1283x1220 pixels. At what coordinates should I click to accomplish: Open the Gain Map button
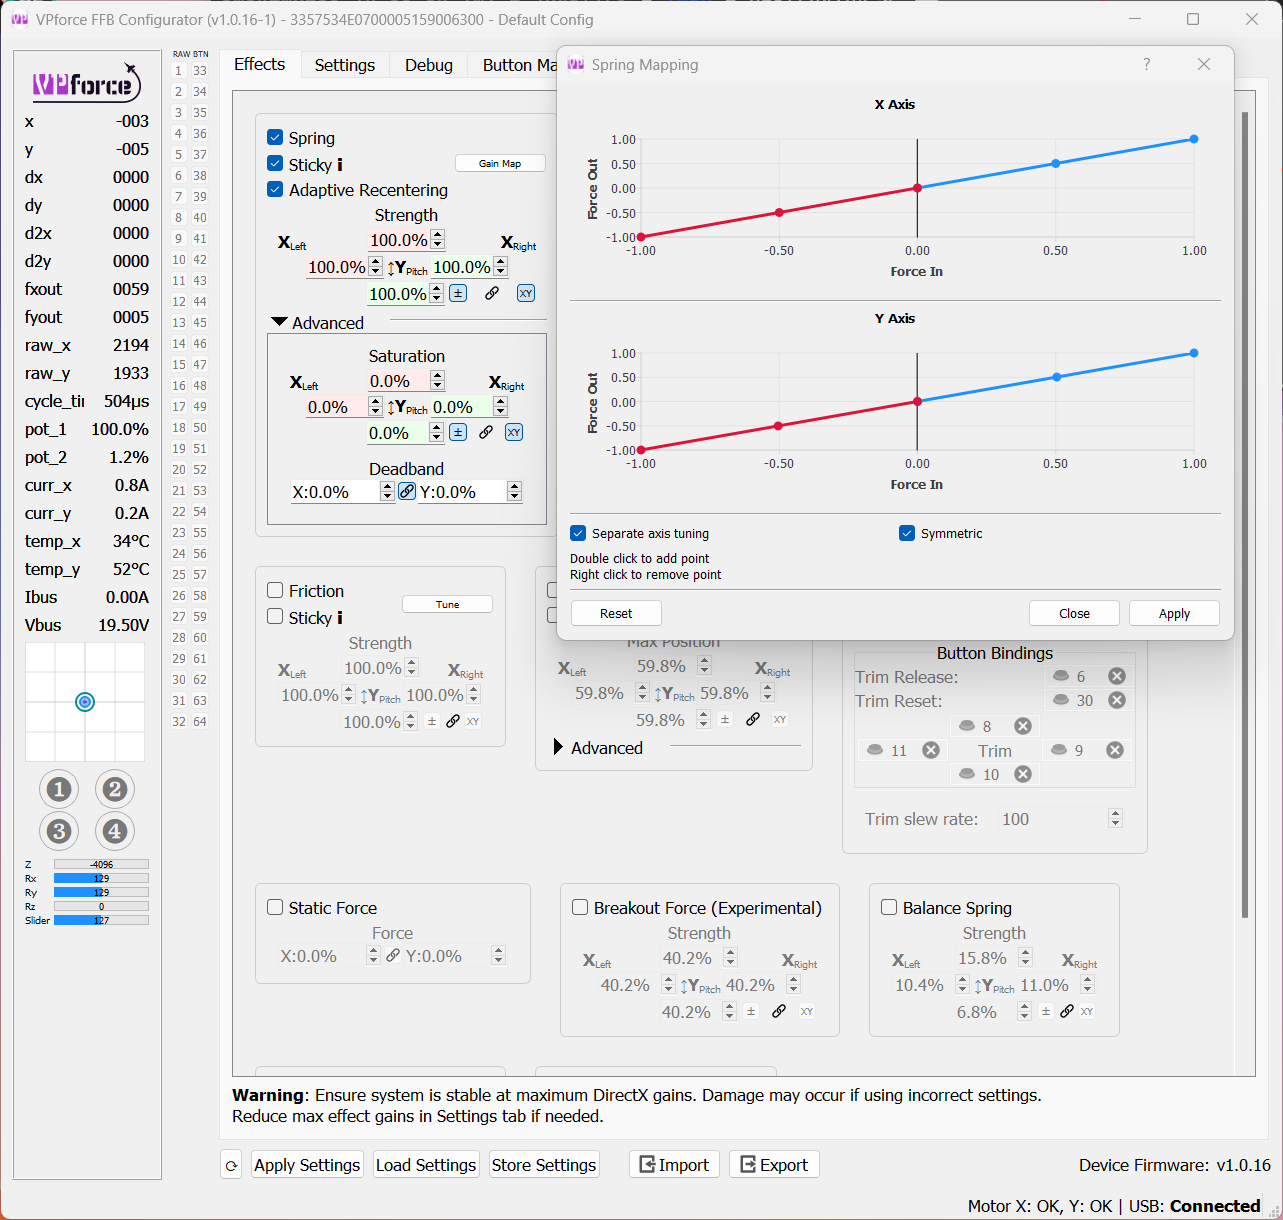pos(500,163)
